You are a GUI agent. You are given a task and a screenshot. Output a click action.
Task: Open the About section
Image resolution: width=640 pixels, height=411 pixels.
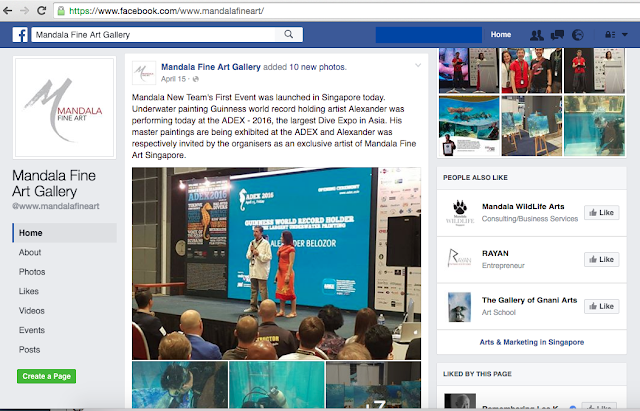click(x=30, y=252)
